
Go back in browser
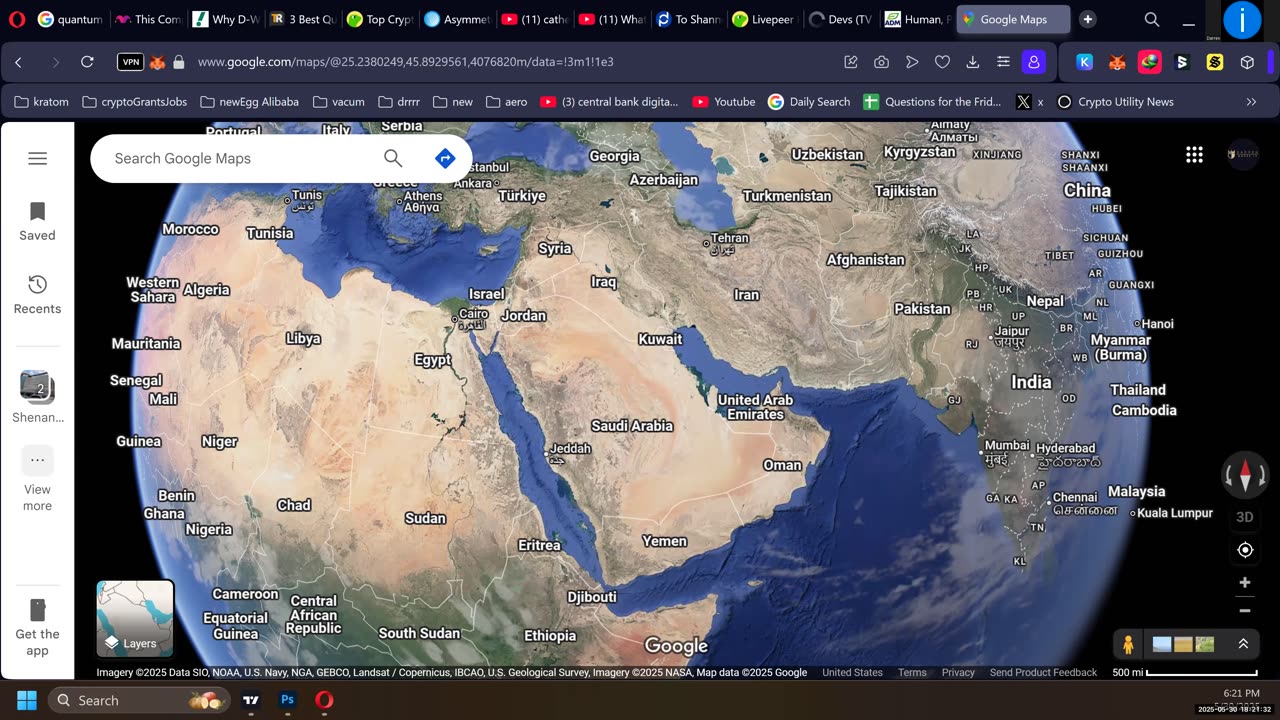coord(18,62)
